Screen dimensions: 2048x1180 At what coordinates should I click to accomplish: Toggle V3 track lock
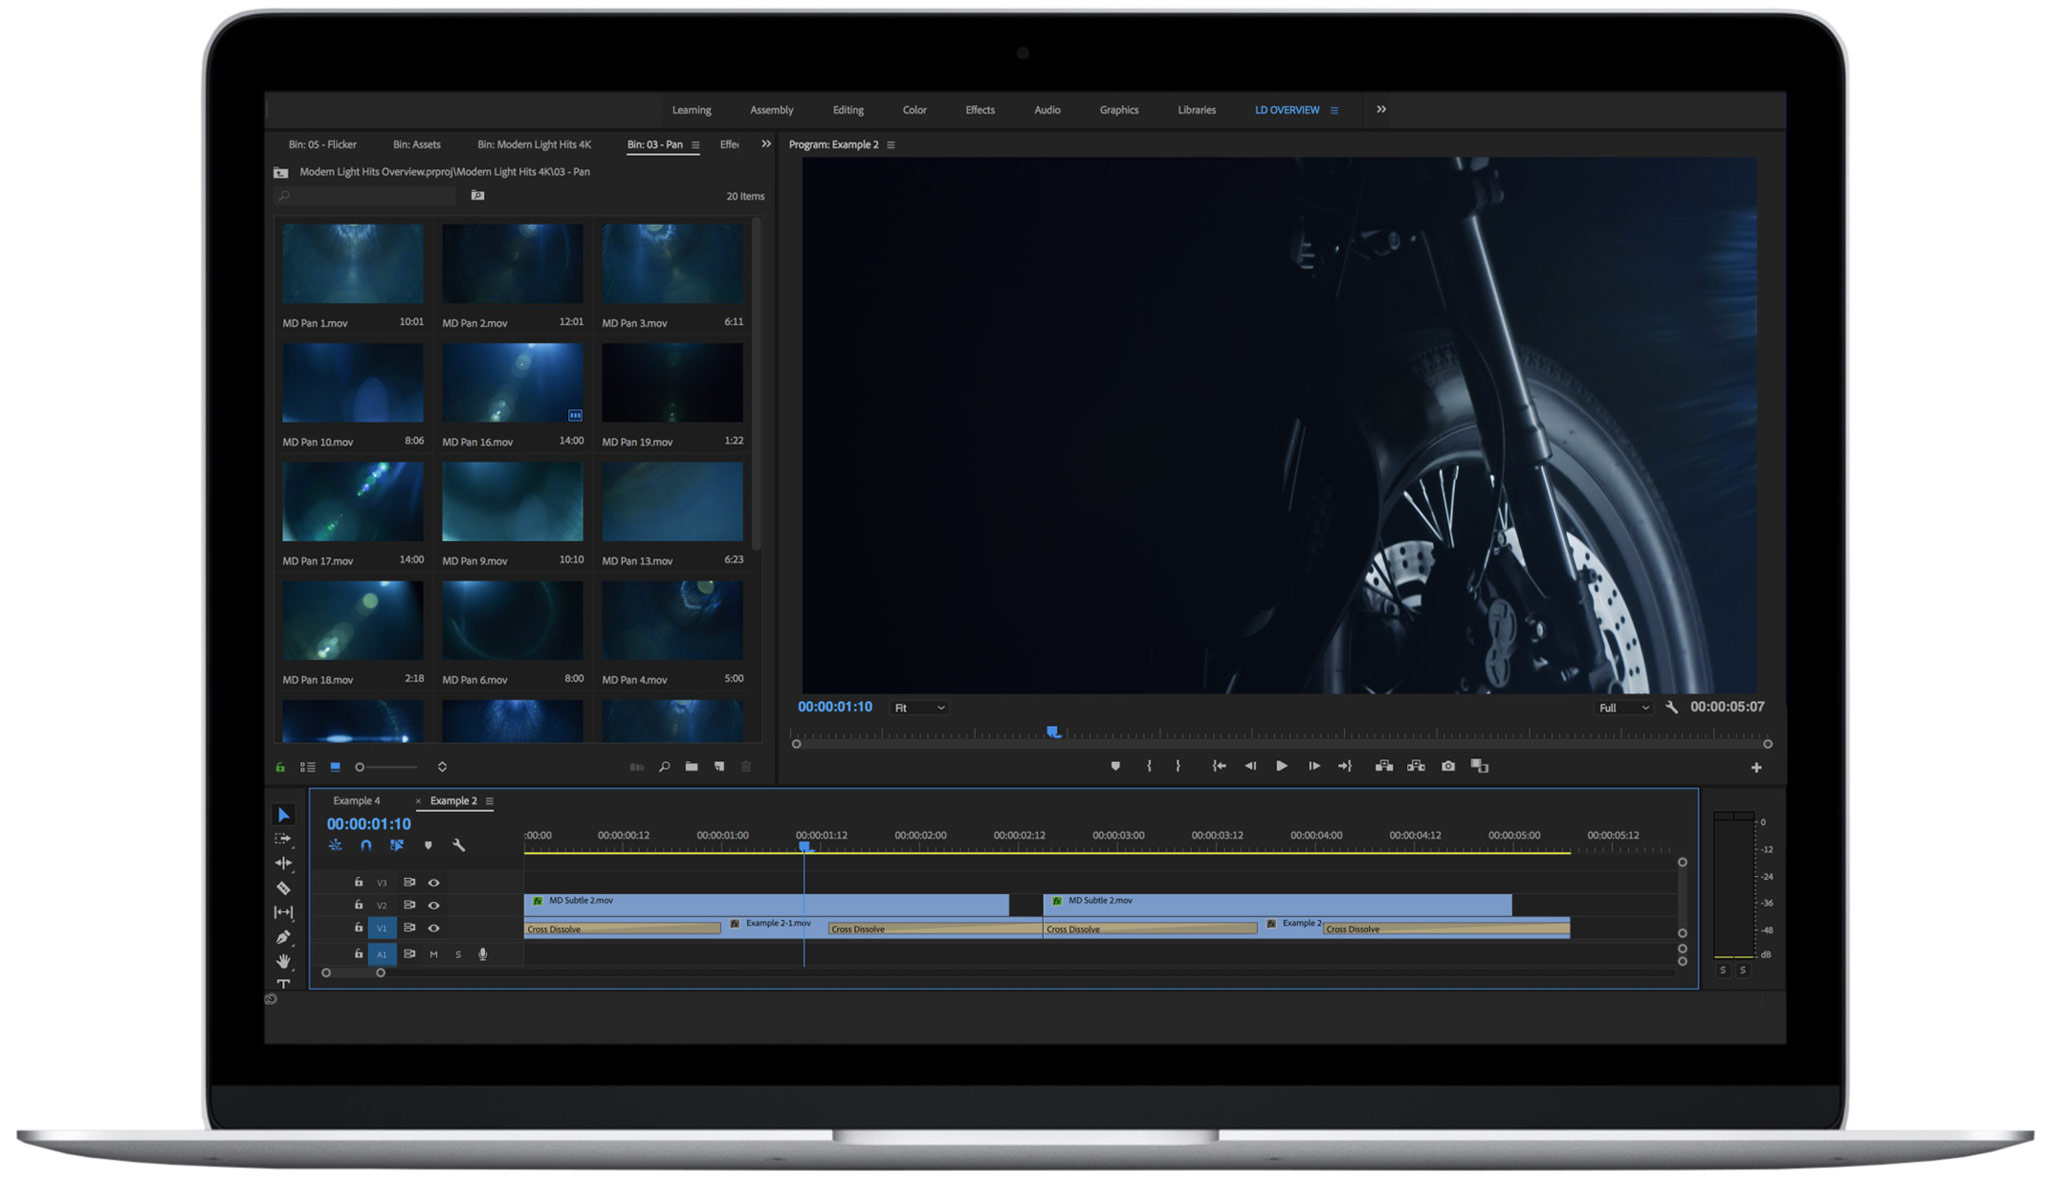pyautogui.click(x=358, y=882)
